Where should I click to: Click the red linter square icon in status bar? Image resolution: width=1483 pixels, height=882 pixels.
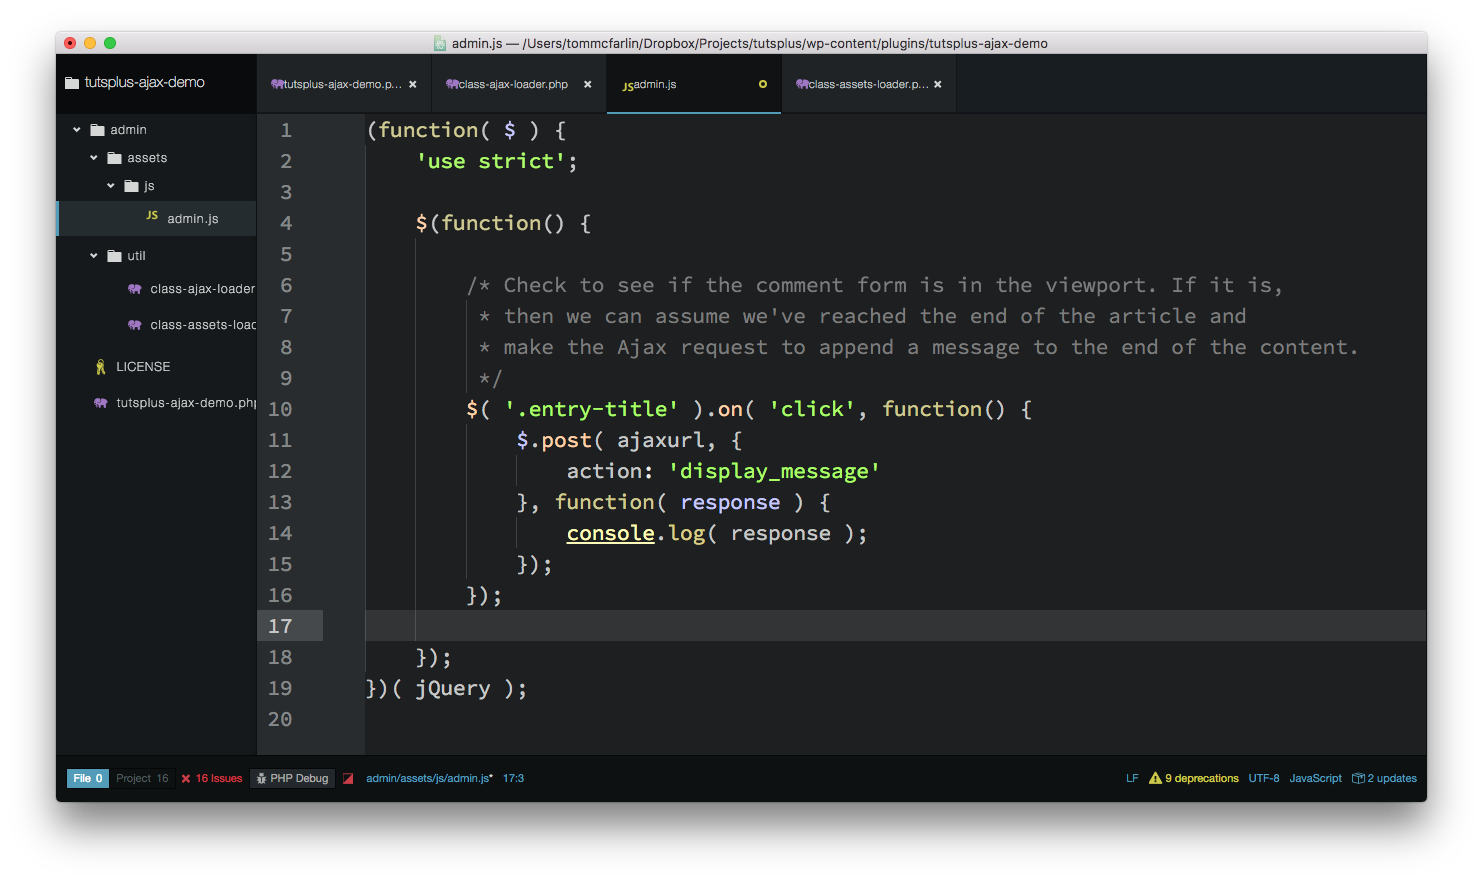point(348,779)
